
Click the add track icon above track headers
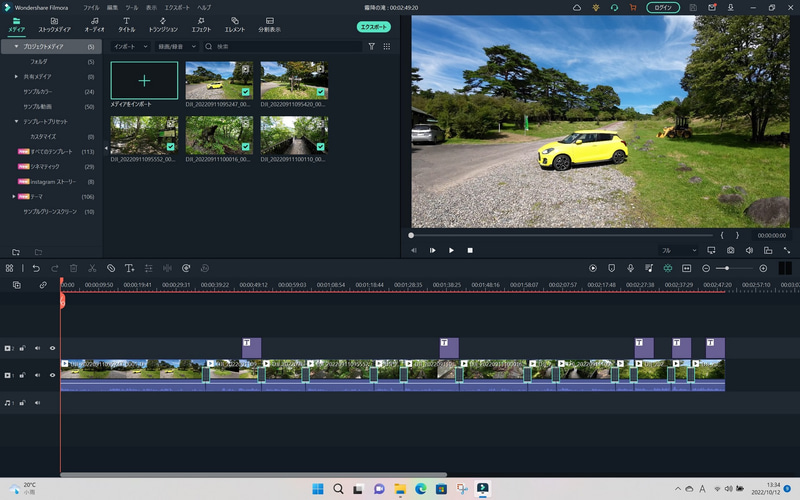coord(17,285)
